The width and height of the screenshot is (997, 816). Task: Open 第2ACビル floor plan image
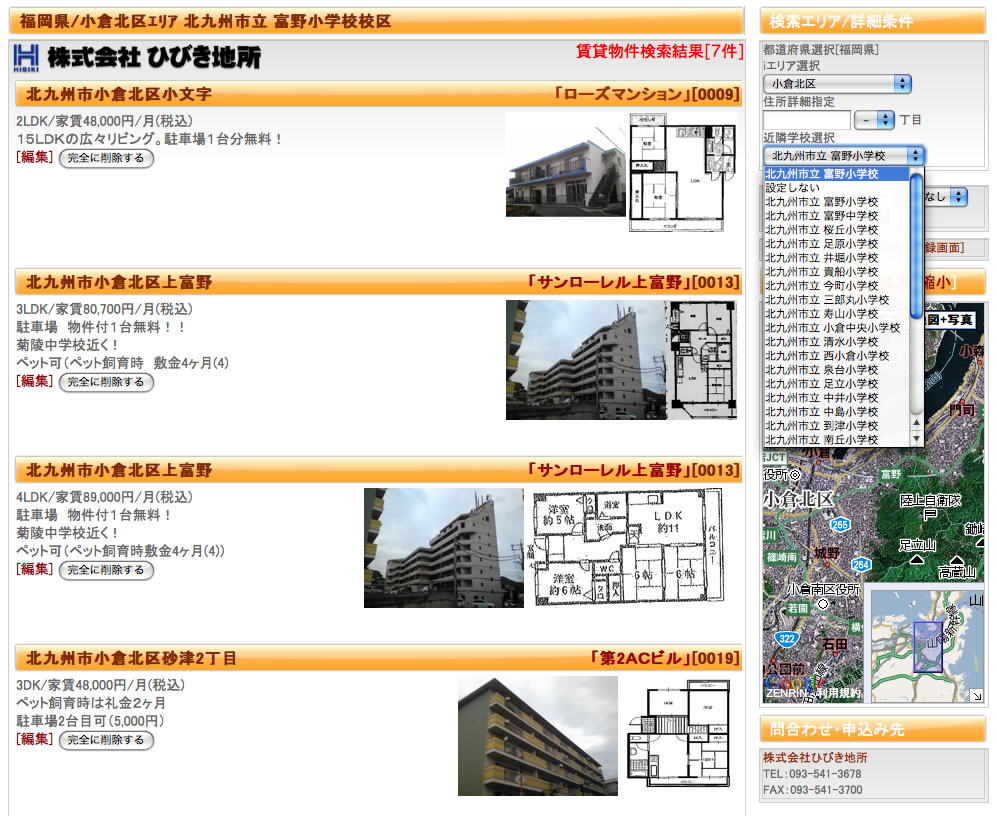point(679,734)
